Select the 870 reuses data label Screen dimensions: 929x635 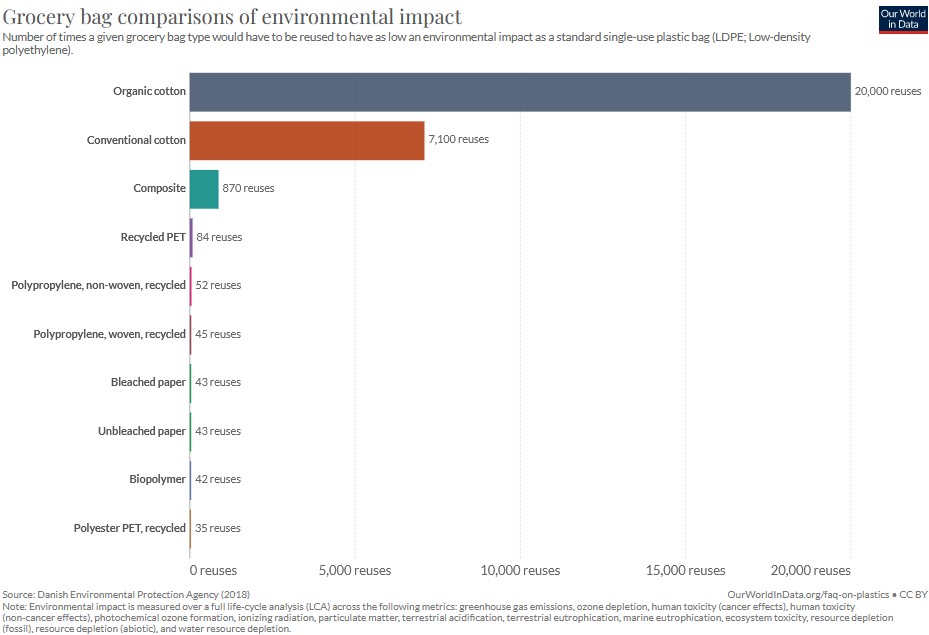point(248,187)
